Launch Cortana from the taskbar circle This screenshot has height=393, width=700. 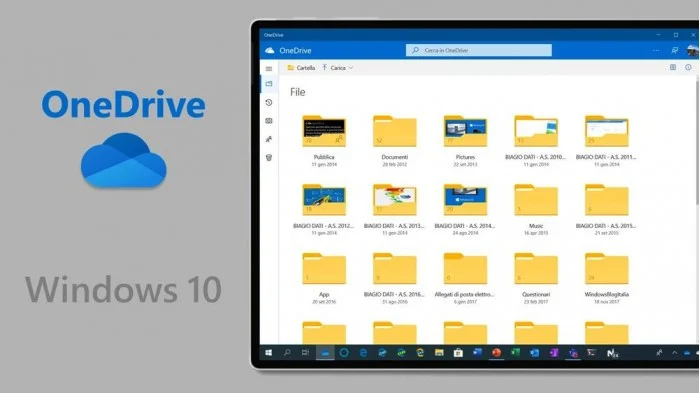point(344,353)
